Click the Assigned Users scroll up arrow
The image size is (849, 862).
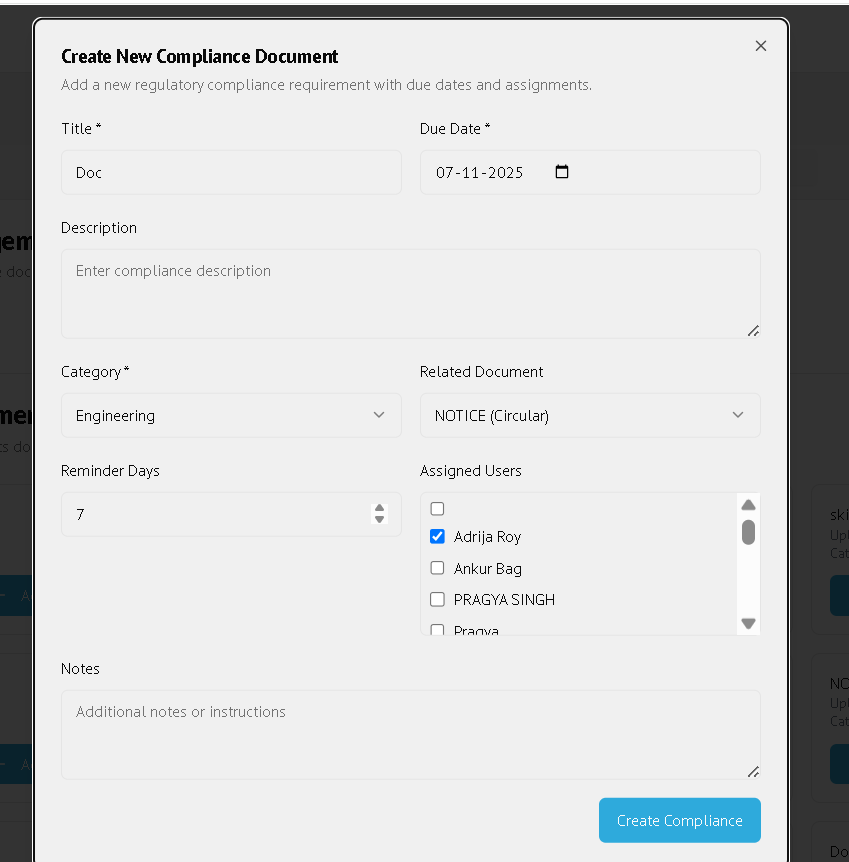coord(748,505)
